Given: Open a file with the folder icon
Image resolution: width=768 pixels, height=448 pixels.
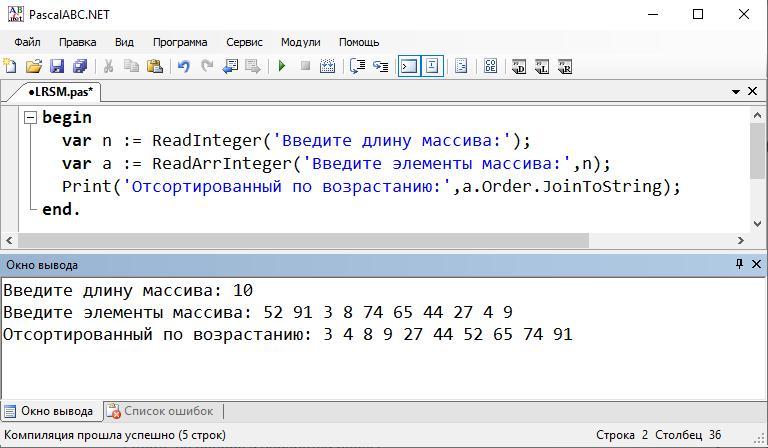Looking at the screenshot, I should 33,66.
